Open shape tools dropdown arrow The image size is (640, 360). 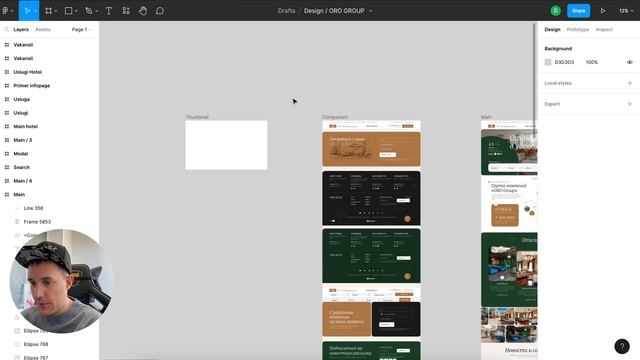(x=76, y=11)
